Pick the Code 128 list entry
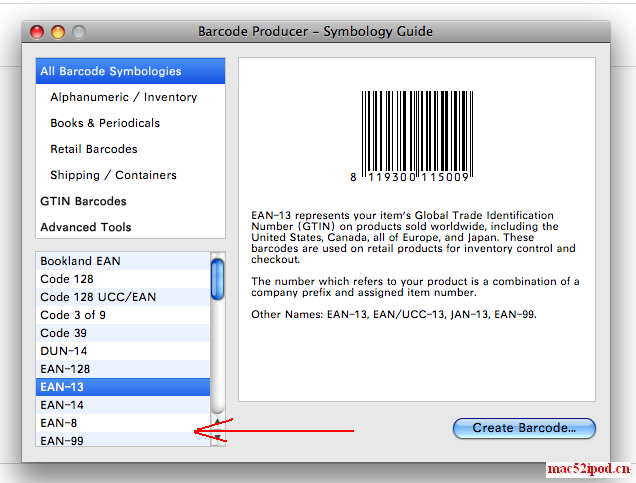The height and width of the screenshot is (483, 636). point(123,279)
